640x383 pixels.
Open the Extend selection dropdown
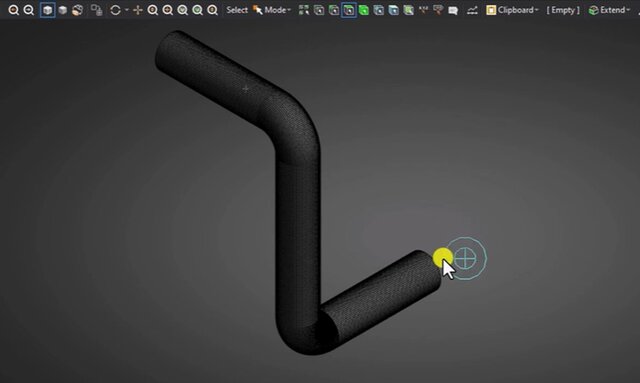coord(609,10)
